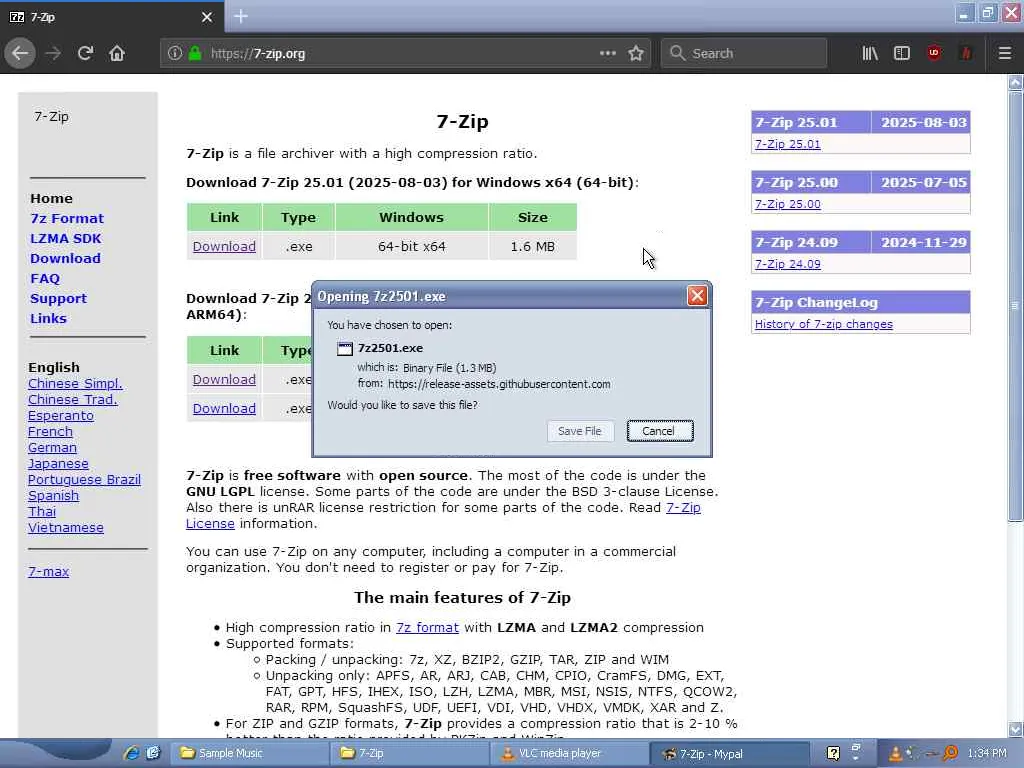Click the green padlock security icon
The height and width of the screenshot is (768, 1024).
(195, 53)
